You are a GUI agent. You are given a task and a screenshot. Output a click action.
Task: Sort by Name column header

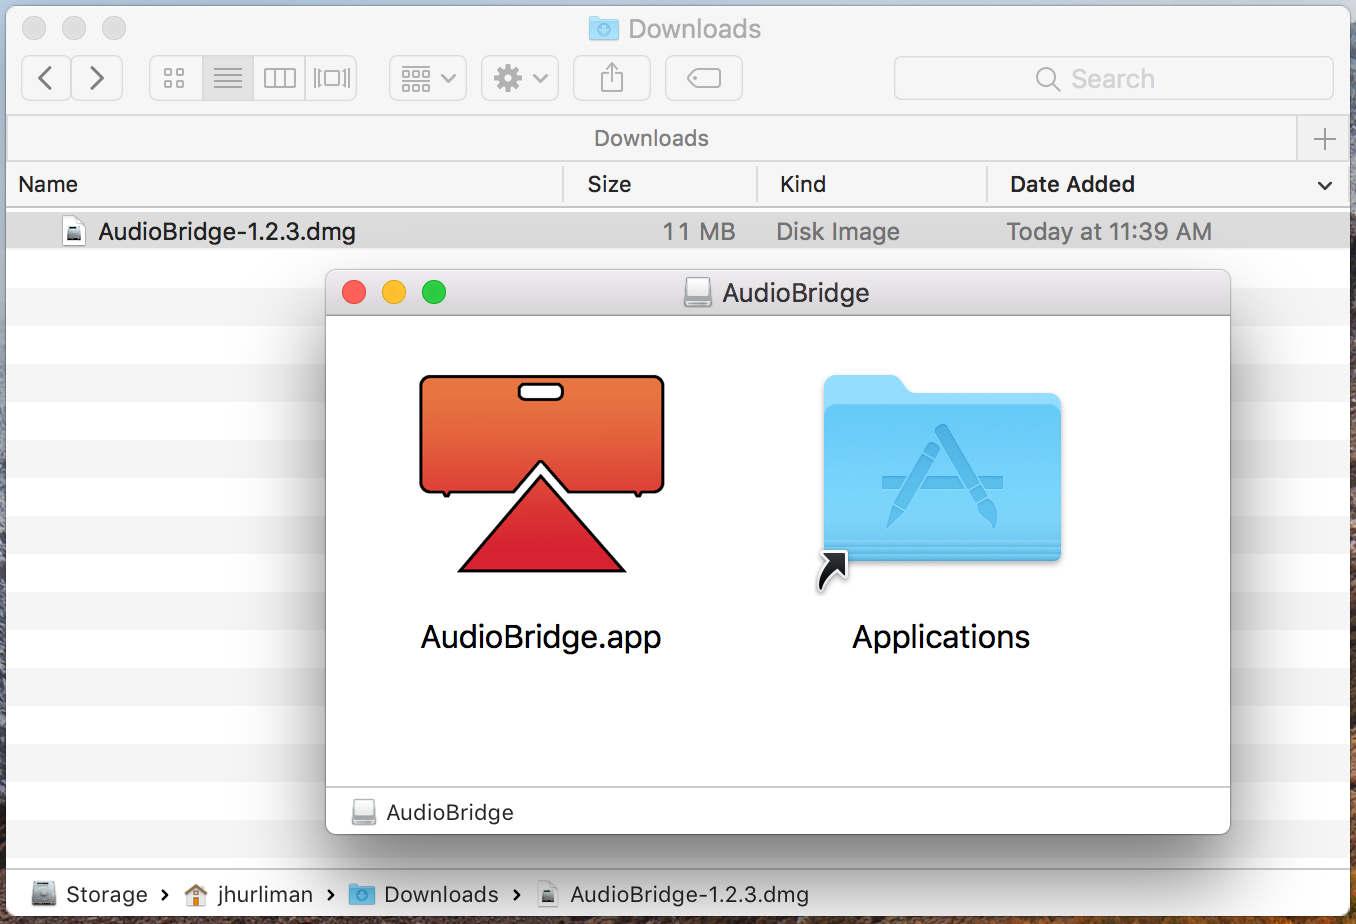click(x=48, y=184)
